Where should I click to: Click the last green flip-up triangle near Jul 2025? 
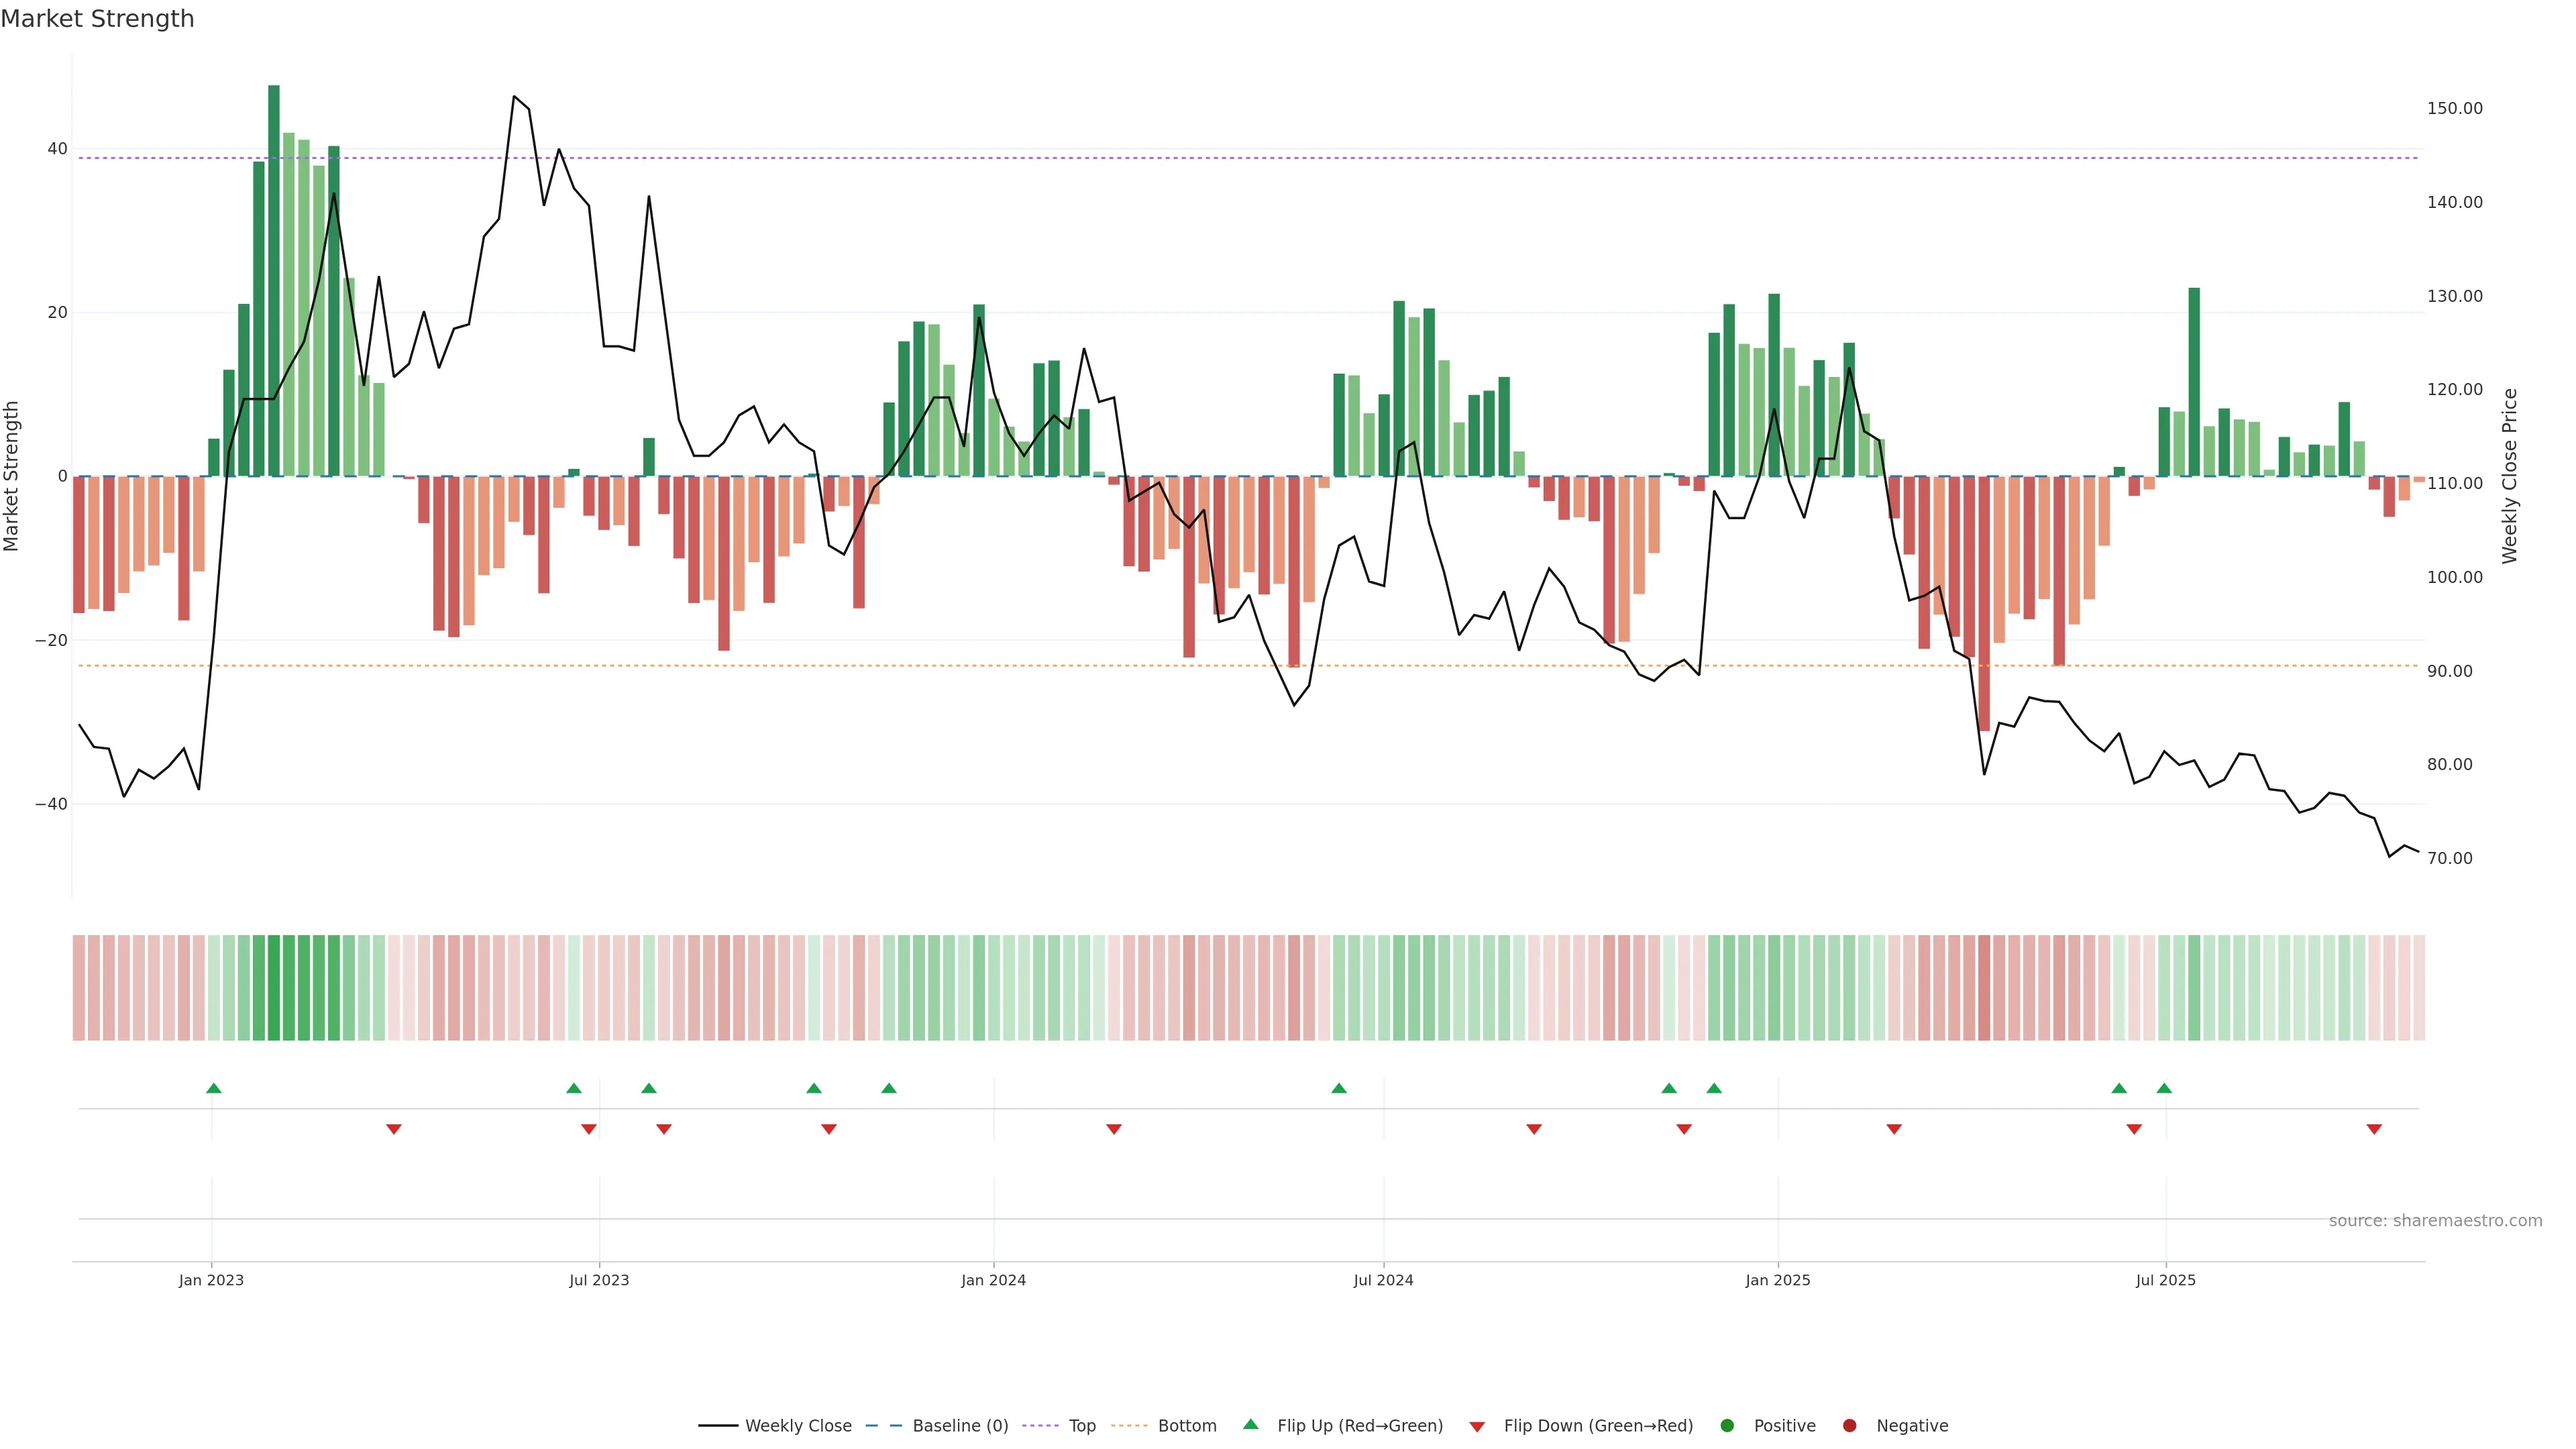2164,1088
